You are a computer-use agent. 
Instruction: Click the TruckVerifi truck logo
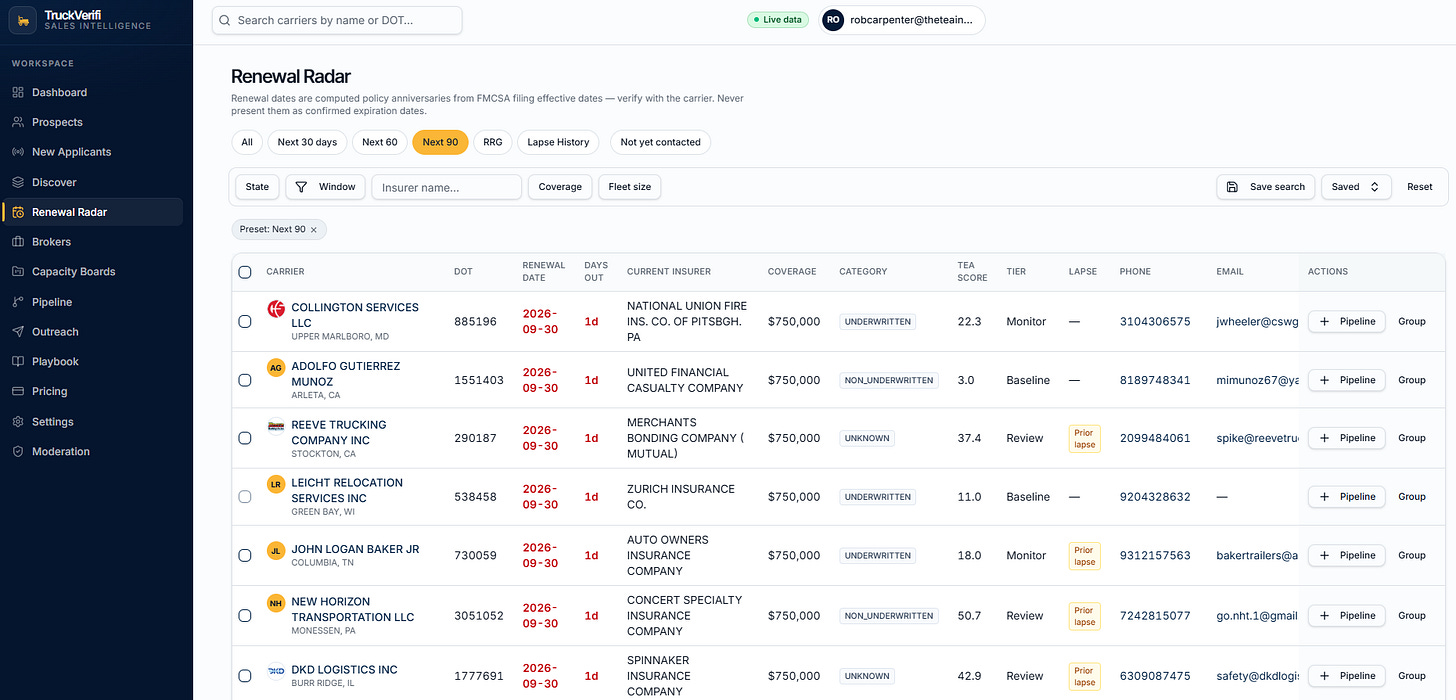[24, 21]
